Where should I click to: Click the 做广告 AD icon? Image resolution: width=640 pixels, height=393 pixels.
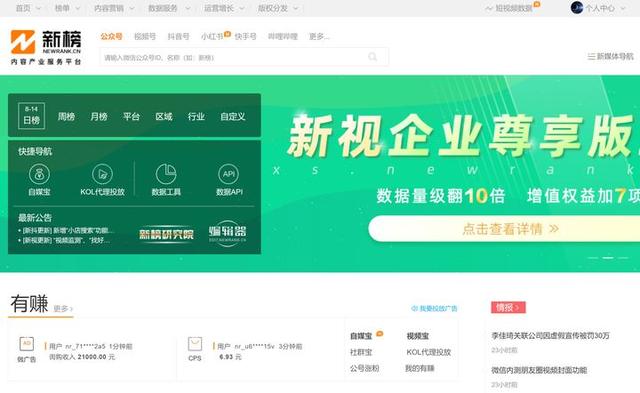27,344
